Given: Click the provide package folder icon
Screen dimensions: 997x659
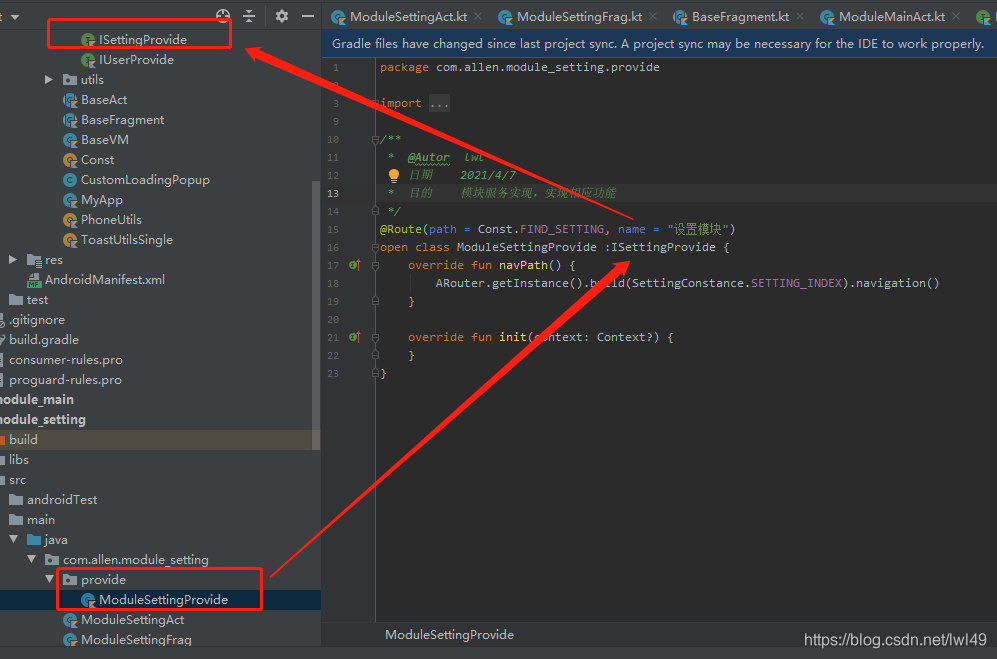Looking at the screenshot, I should (71, 579).
